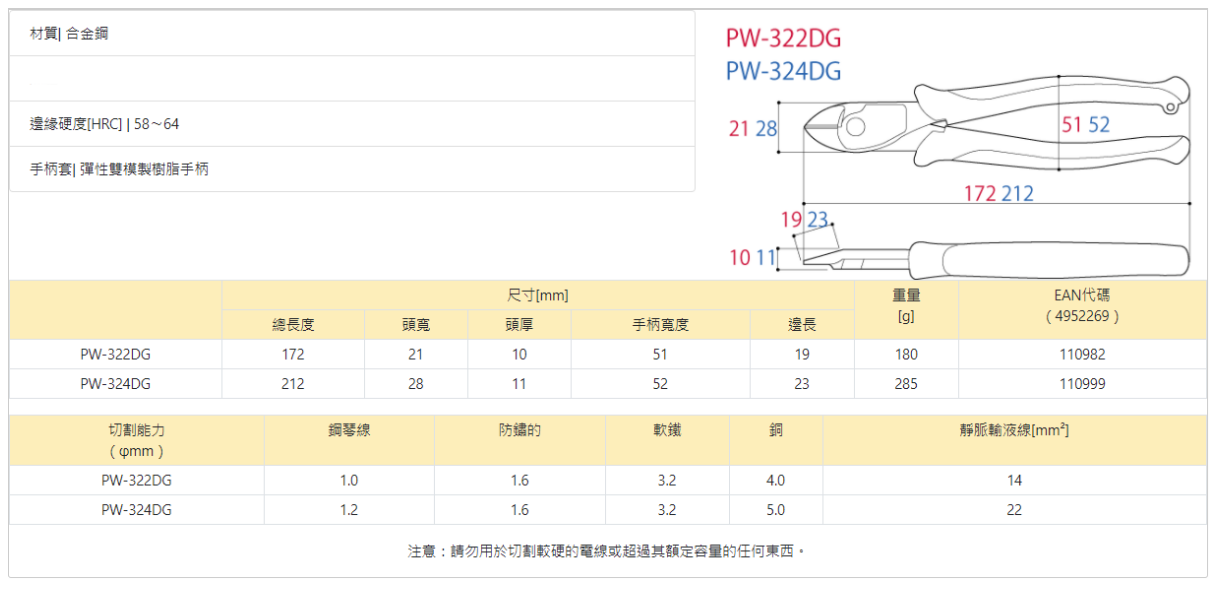Click 頭厚 cell 10 in PW-322DG row
Image resolution: width=1227 pixels, height=596 pixels.
tap(519, 354)
